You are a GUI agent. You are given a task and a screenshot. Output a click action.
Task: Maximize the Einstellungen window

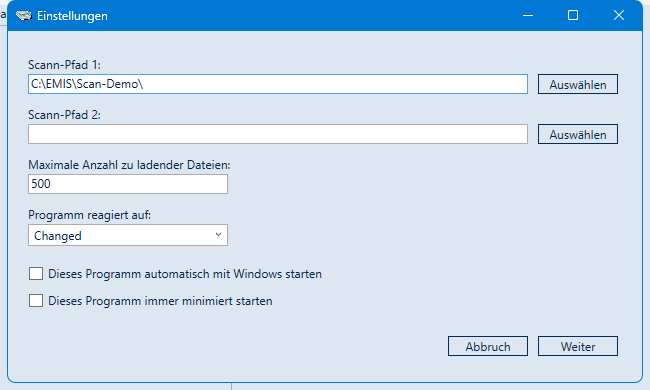pyautogui.click(x=573, y=15)
